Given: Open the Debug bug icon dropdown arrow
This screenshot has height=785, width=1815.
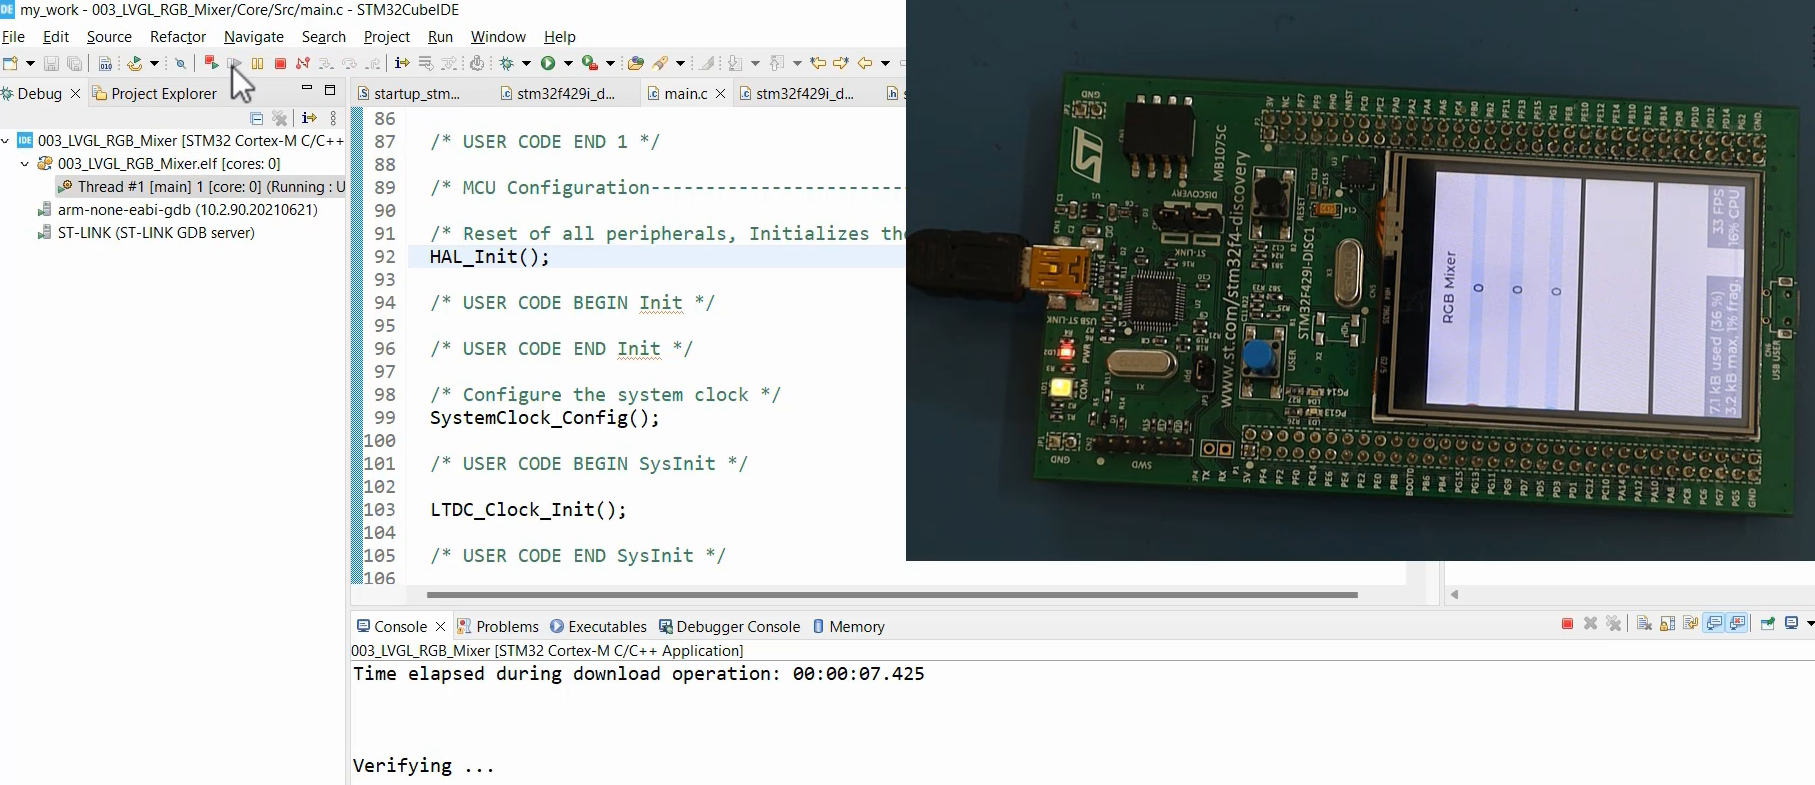Looking at the screenshot, I should coord(526,63).
